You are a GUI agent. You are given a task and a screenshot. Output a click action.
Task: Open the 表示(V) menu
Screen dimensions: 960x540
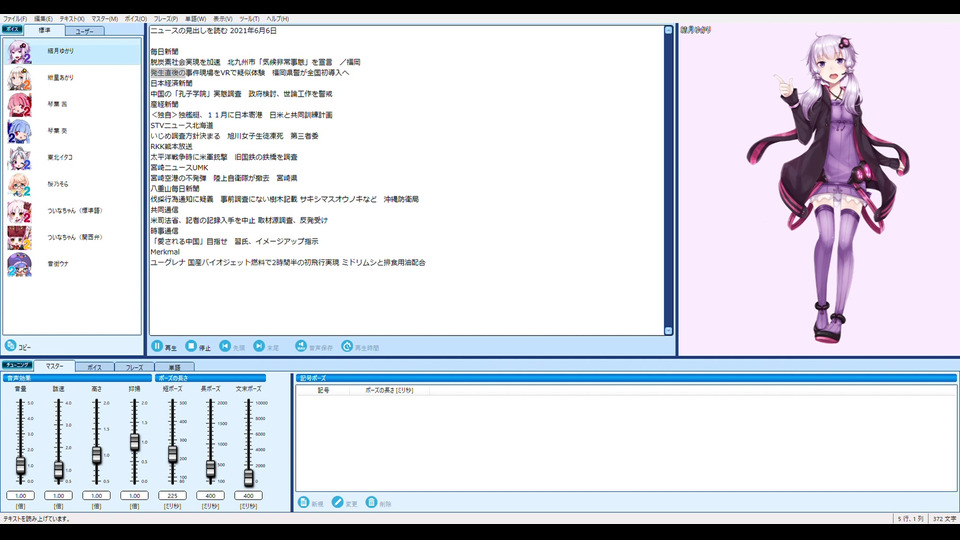pyautogui.click(x=222, y=19)
